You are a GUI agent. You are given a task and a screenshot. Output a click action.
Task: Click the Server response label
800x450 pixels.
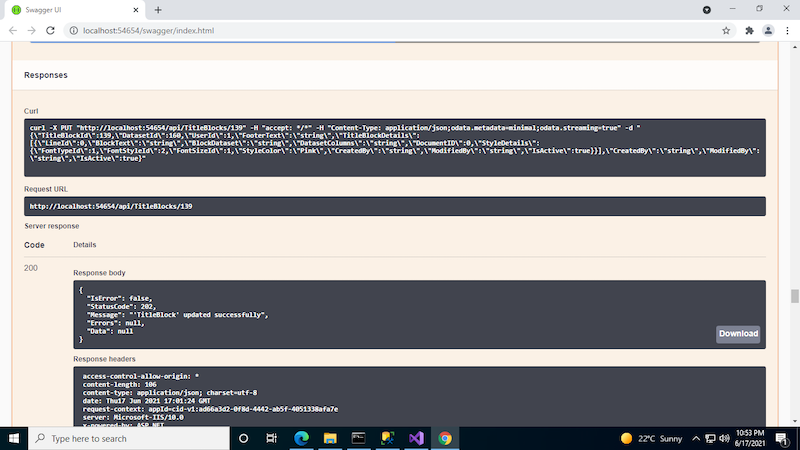52,226
